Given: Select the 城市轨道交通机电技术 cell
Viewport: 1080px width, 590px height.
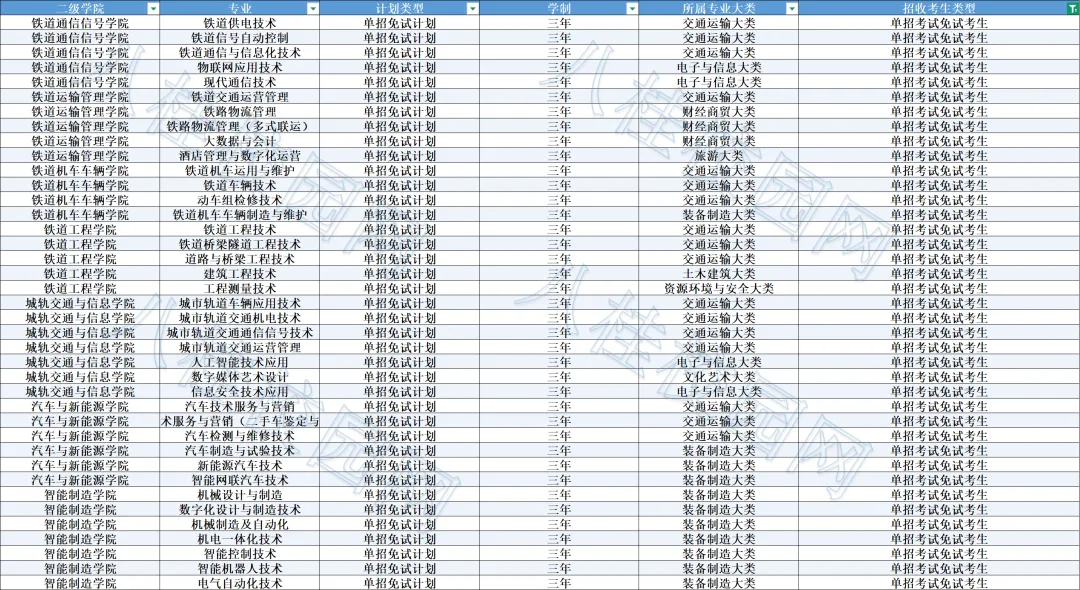Looking at the screenshot, I should [x=240, y=318].
